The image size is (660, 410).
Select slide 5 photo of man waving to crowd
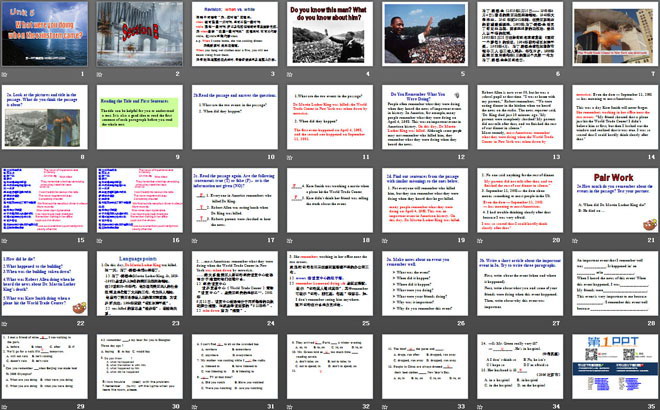(x=425, y=34)
